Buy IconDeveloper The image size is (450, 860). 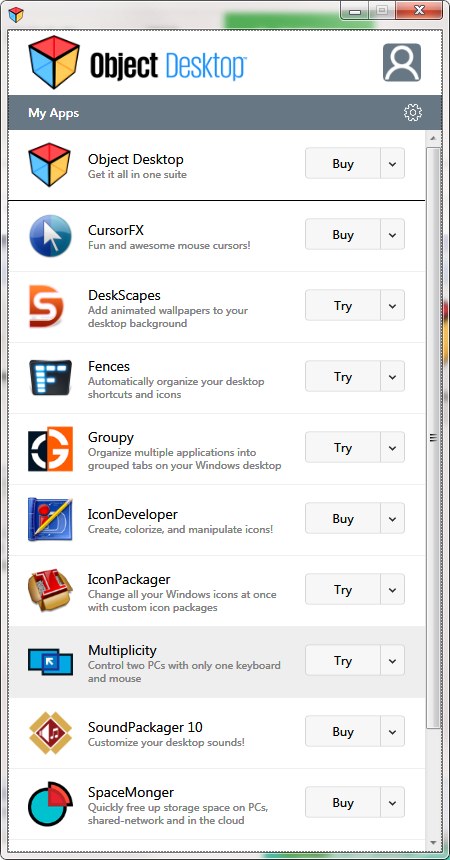click(343, 518)
